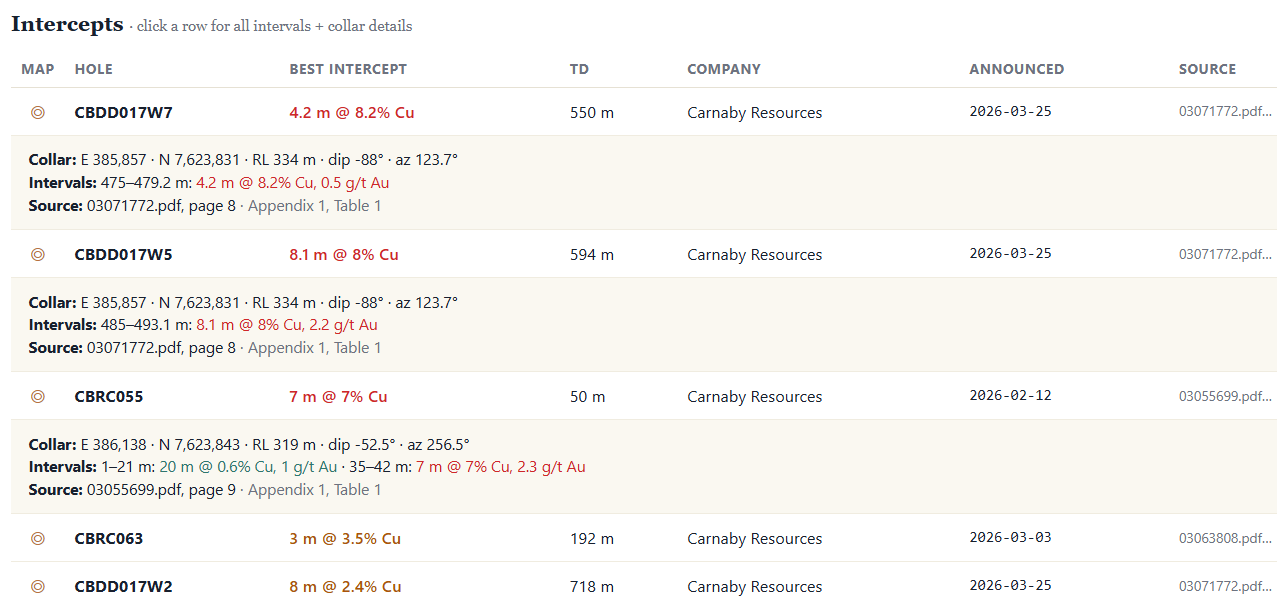
Task: Sort by the Announced column header
Action: tap(1016, 69)
